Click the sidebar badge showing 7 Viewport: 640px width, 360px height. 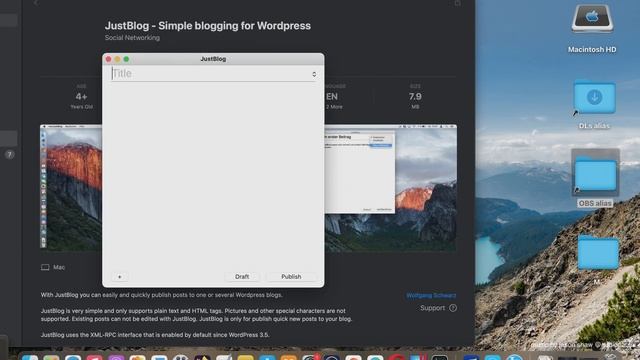click(9, 155)
